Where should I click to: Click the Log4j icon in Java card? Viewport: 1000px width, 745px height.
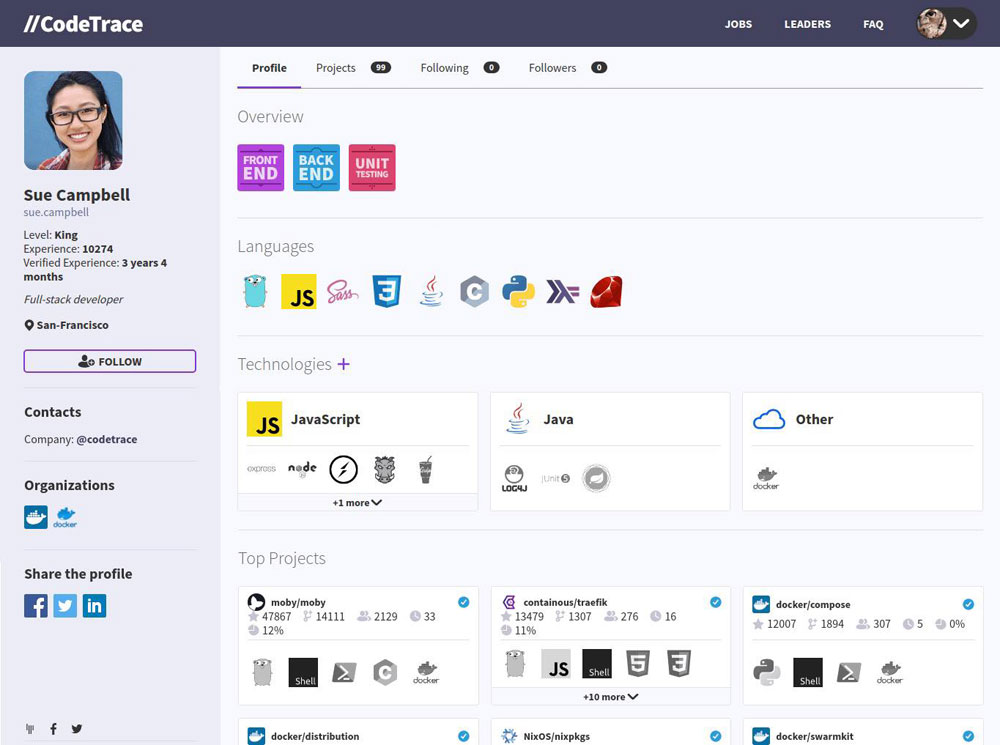pos(514,478)
